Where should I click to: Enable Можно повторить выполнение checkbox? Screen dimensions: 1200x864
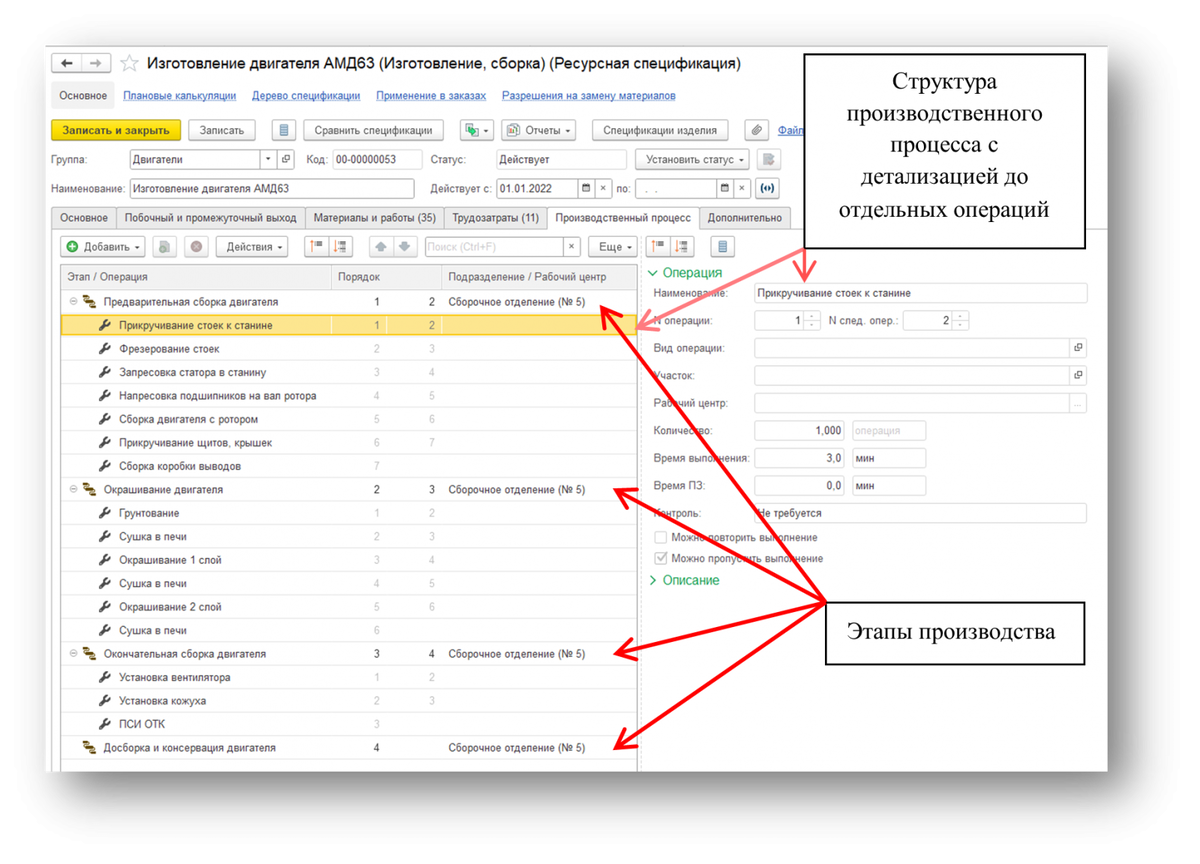tap(660, 538)
